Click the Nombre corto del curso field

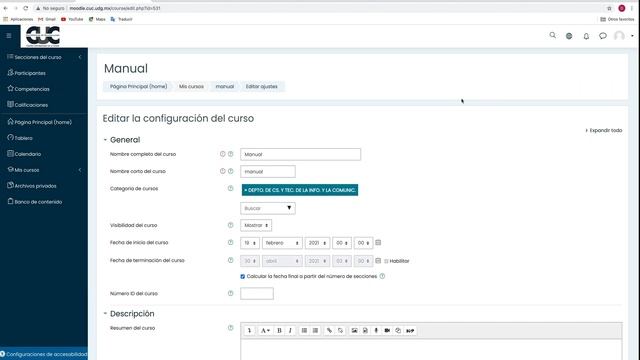268,171
